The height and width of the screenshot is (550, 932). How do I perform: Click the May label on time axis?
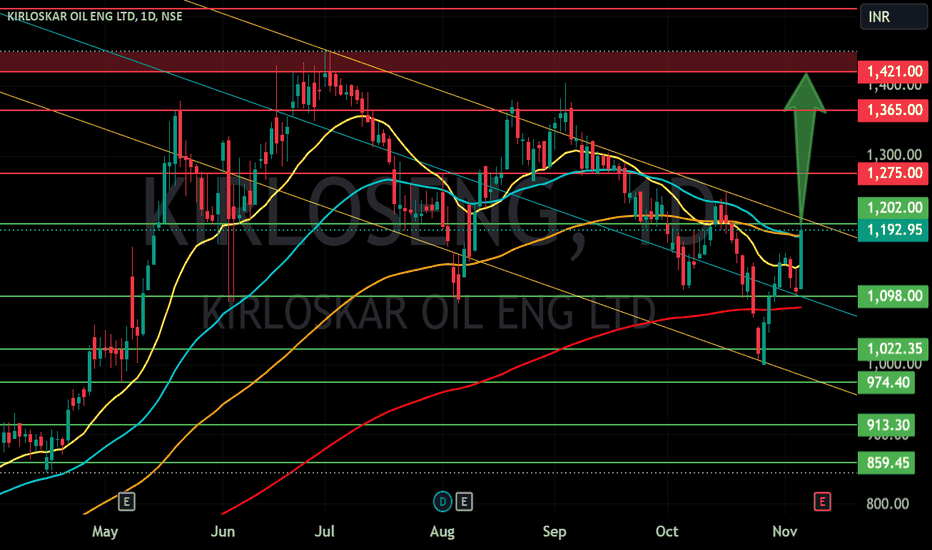click(105, 532)
